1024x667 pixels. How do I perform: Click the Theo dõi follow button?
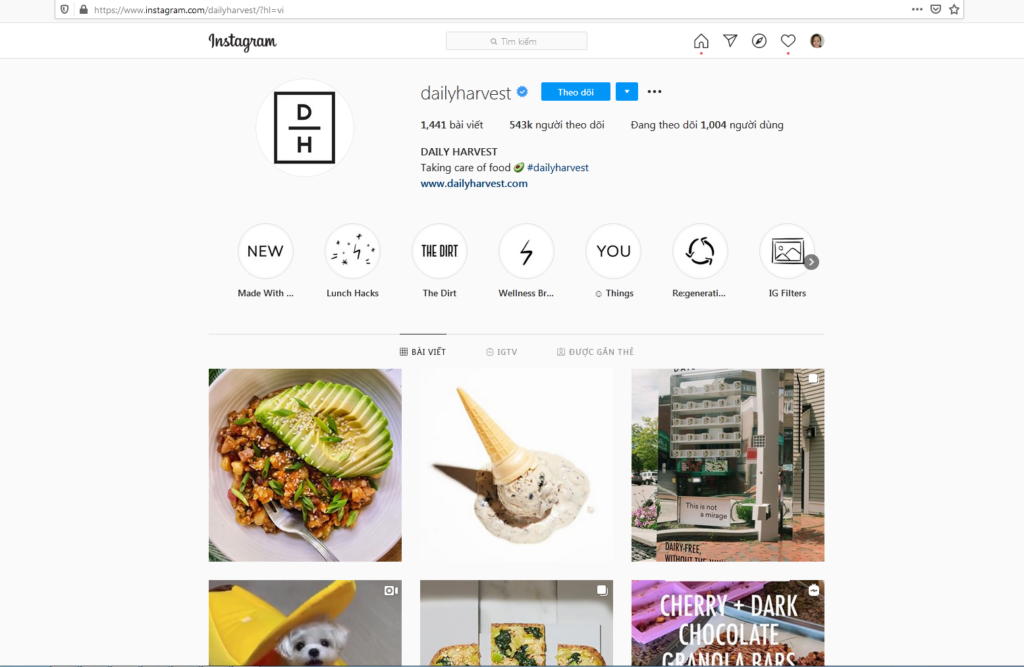(x=575, y=91)
